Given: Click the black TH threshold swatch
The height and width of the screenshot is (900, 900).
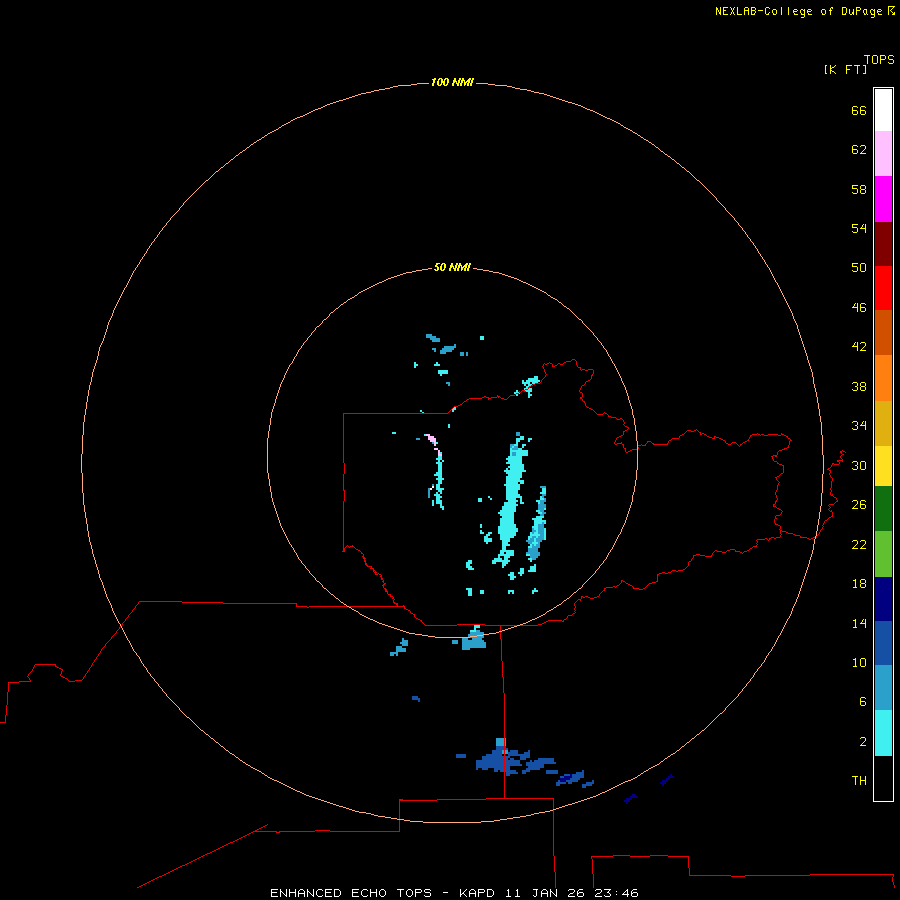Looking at the screenshot, I should [883, 778].
